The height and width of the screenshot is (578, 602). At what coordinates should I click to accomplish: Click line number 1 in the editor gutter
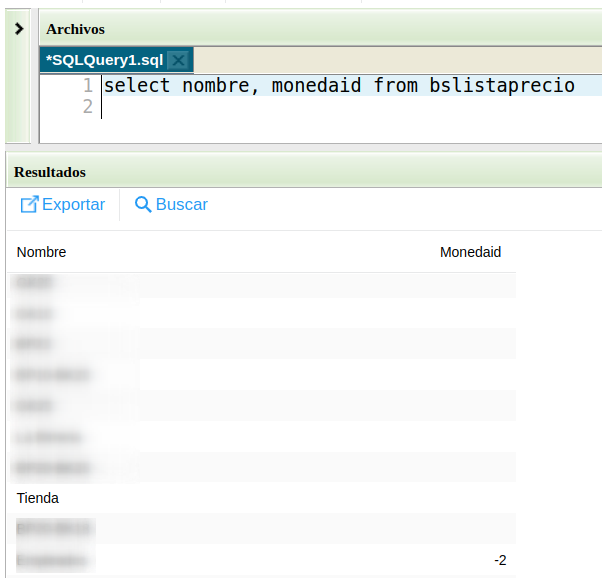coord(88,86)
